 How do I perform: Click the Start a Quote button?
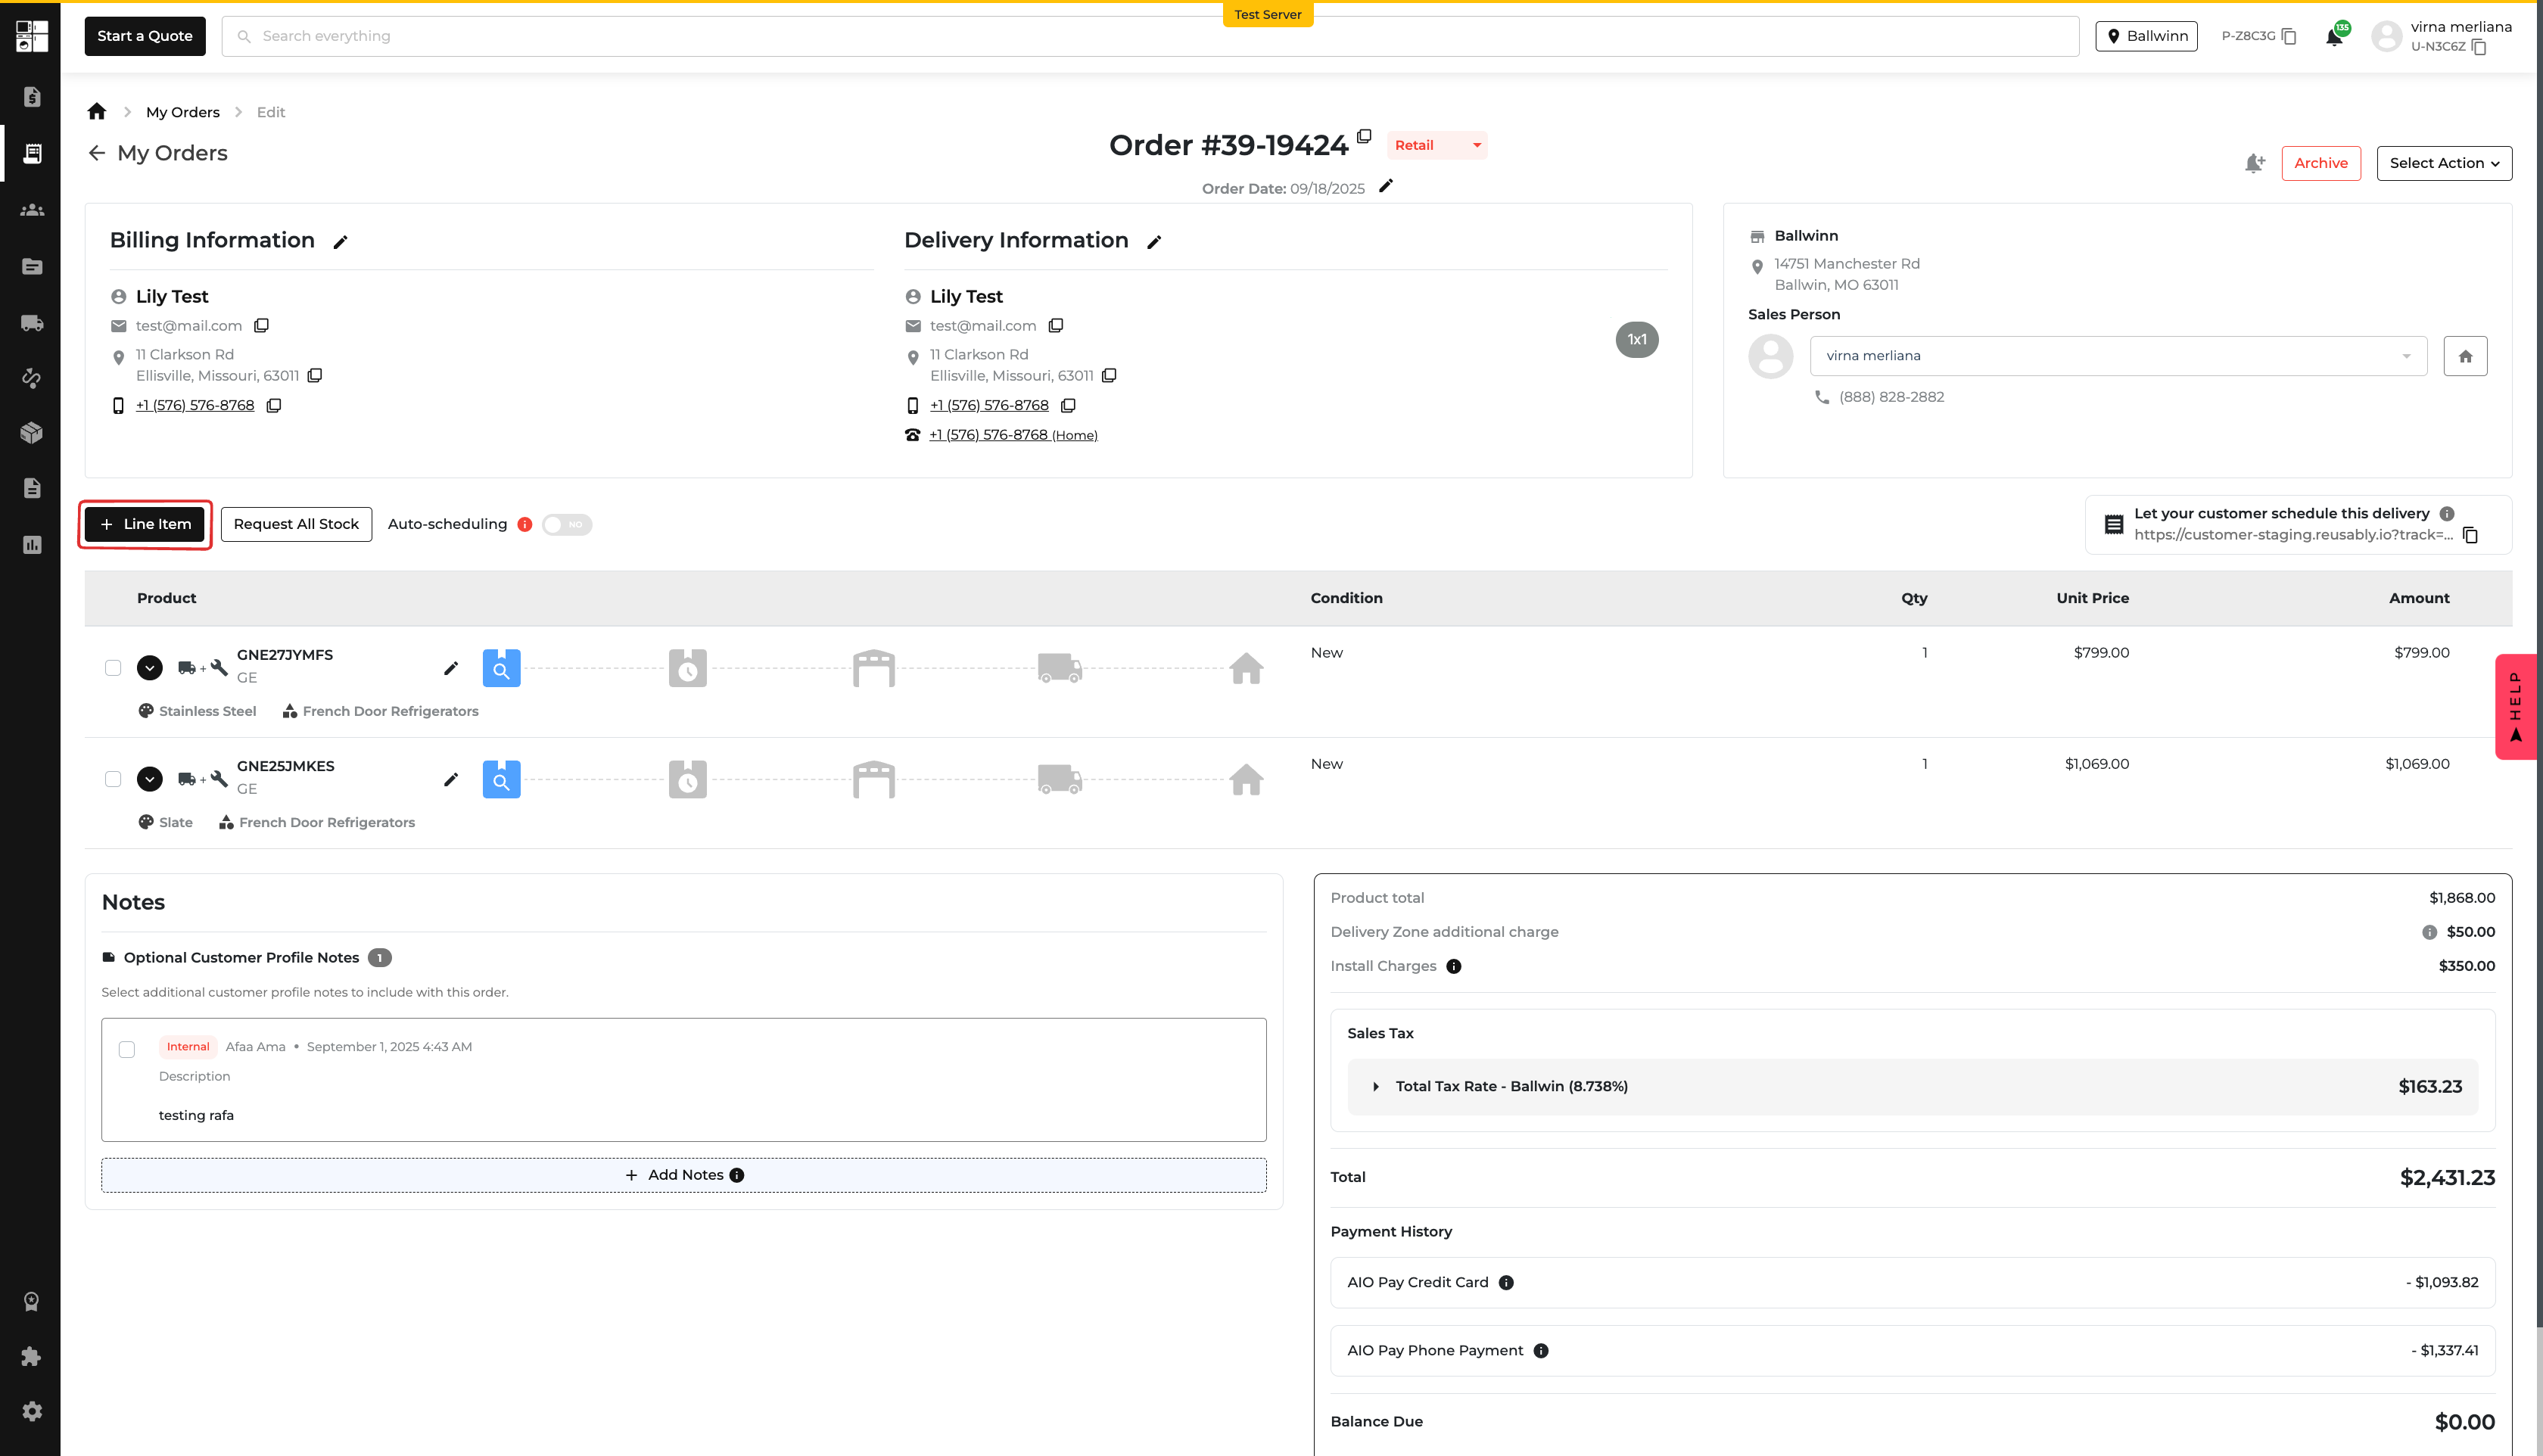point(145,36)
